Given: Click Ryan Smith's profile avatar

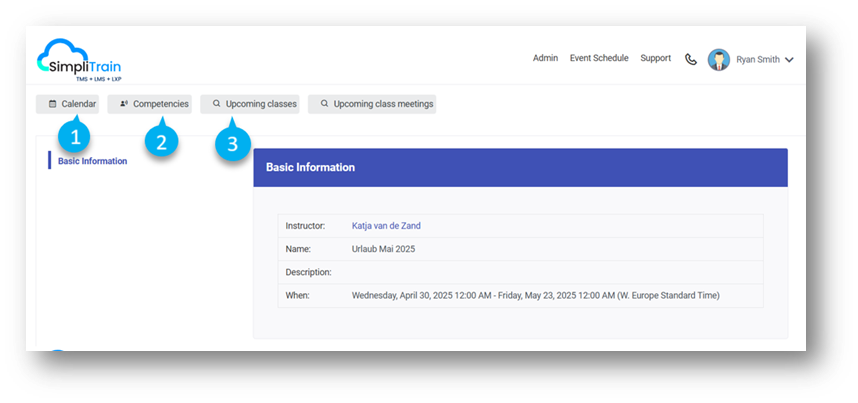Looking at the screenshot, I should (718, 59).
